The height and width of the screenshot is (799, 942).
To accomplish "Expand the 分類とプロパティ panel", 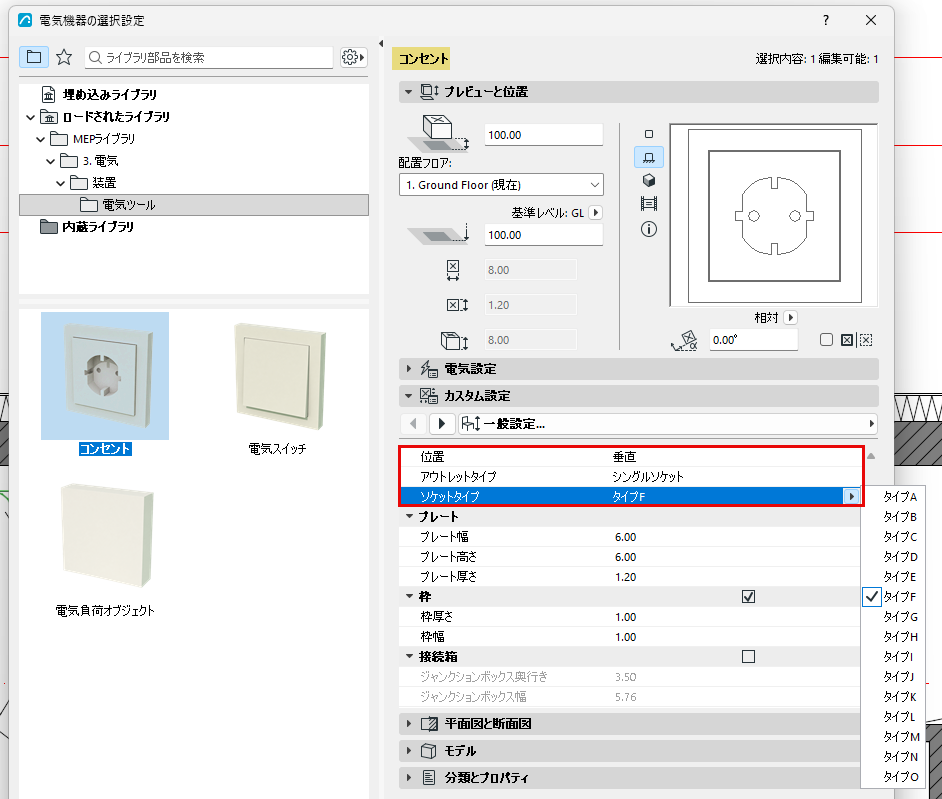I will coord(409,777).
